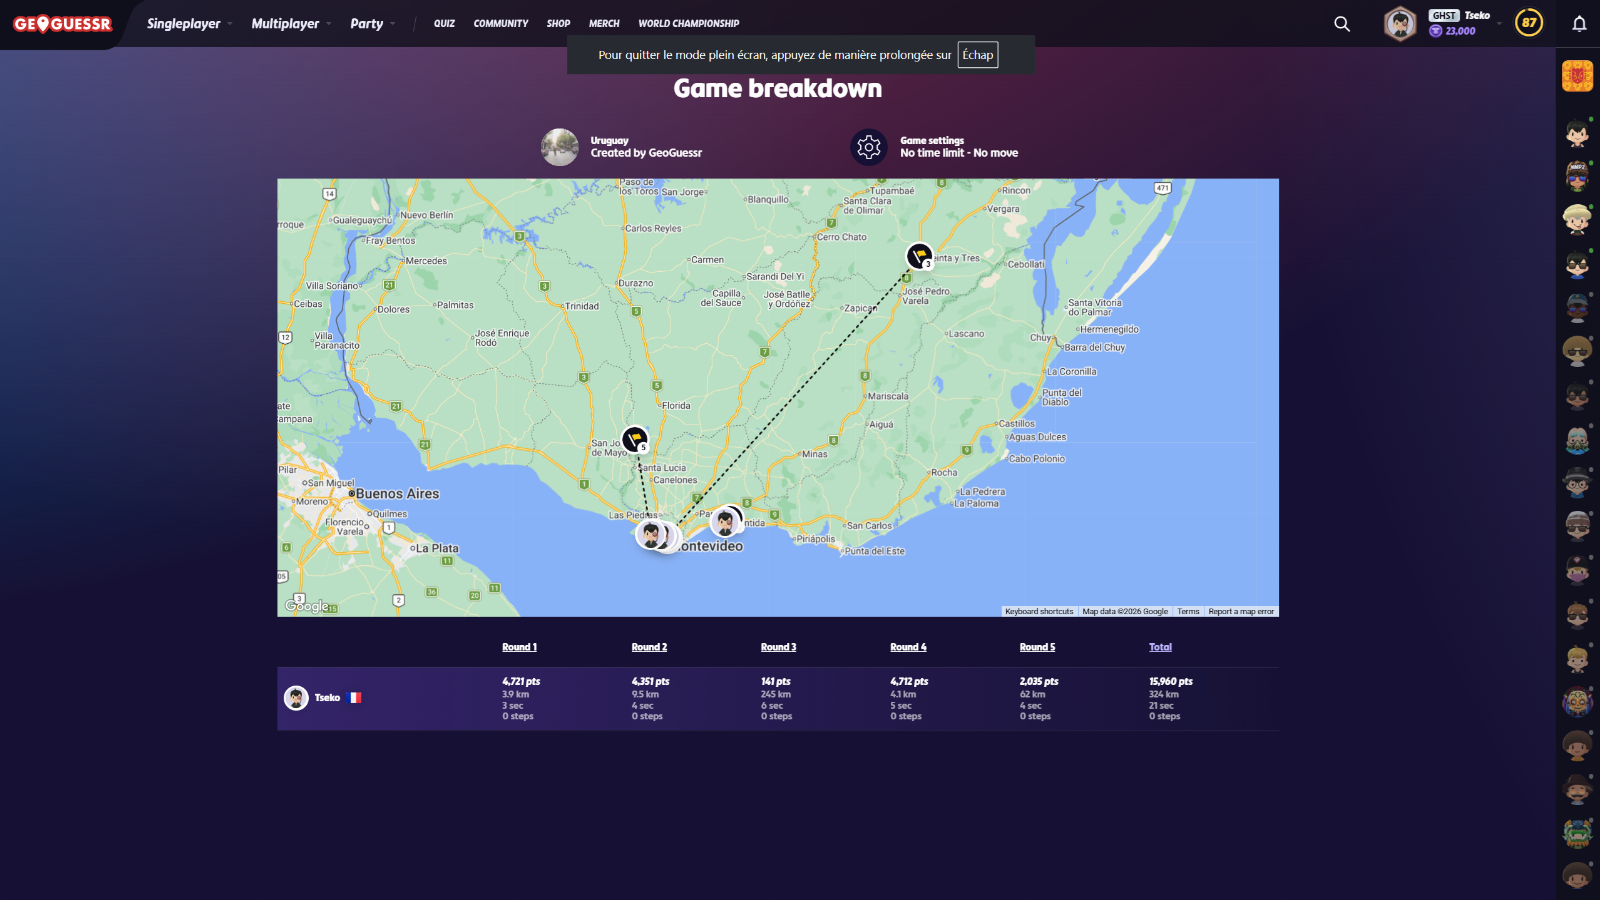Open the Round 1 link
This screenshot has height=900, width=1600.
(519, 647)
